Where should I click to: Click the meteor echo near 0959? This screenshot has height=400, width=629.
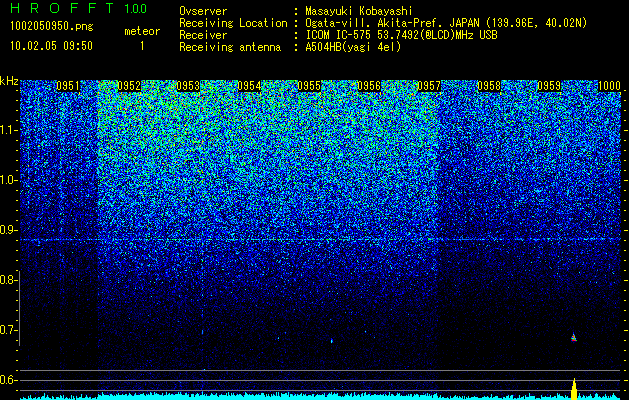(574, 337)
